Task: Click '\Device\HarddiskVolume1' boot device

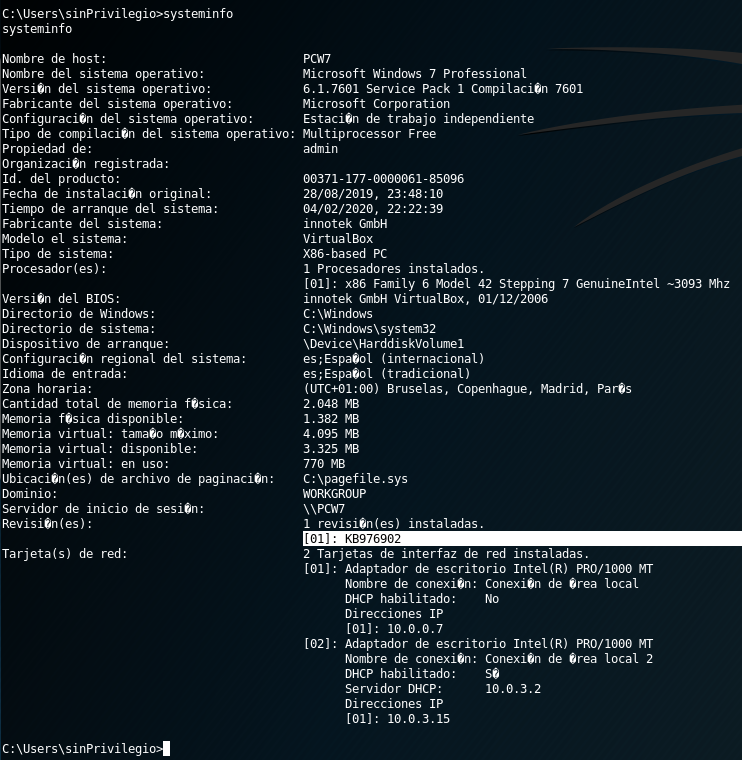Action: click(x=383, y=344)
